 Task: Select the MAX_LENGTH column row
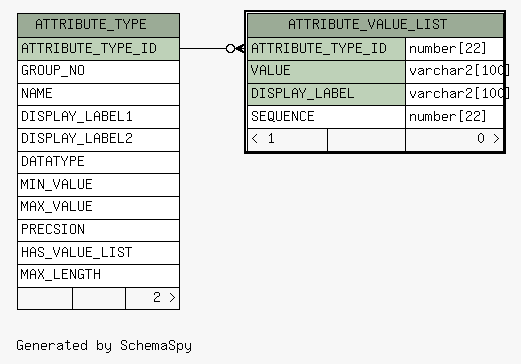98,276
